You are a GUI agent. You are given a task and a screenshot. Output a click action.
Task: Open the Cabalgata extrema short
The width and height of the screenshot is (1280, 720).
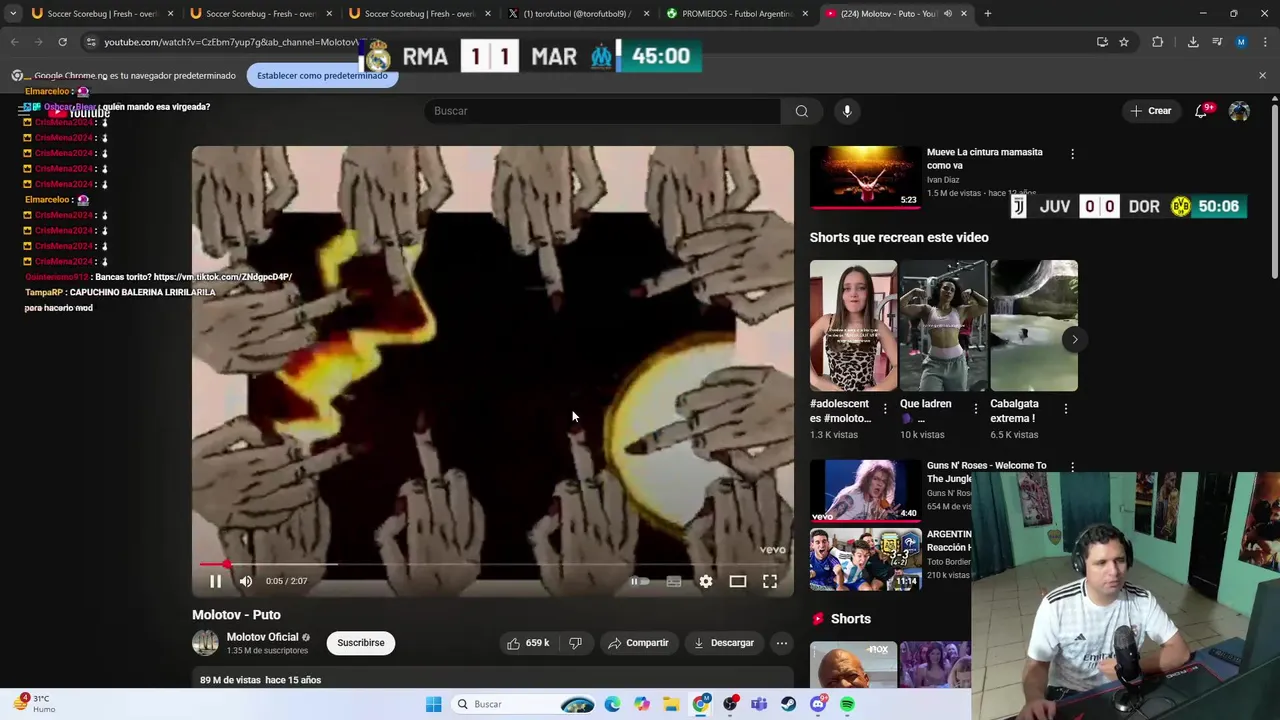1034,326
